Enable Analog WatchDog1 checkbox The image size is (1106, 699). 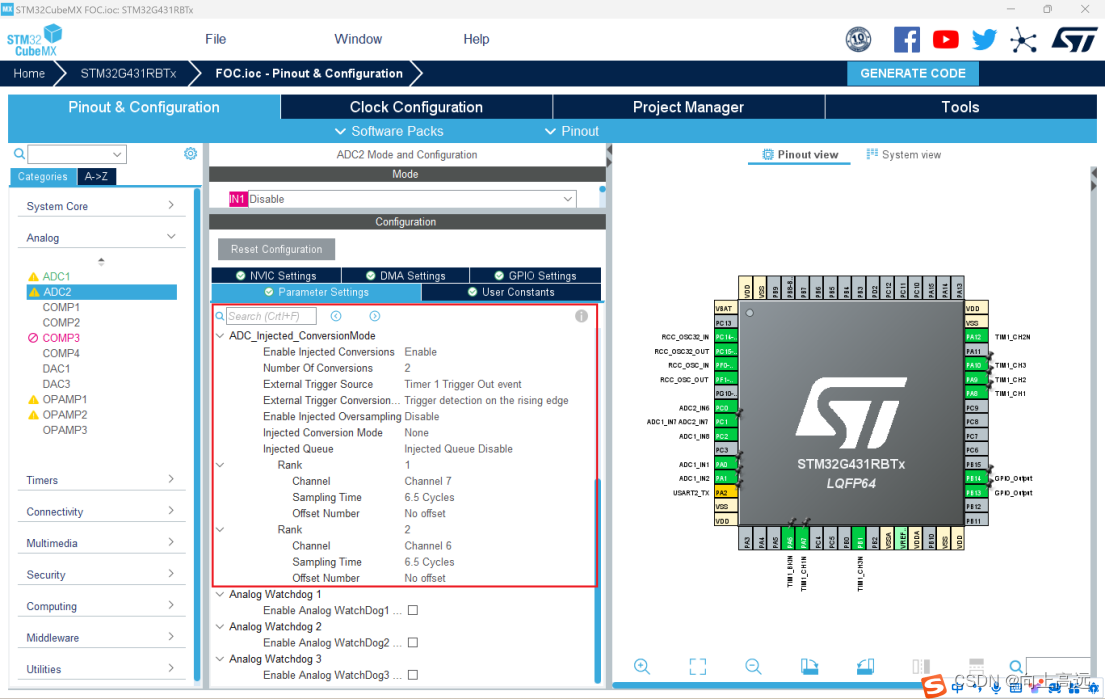pyautogui.click(x=413, y=609)
